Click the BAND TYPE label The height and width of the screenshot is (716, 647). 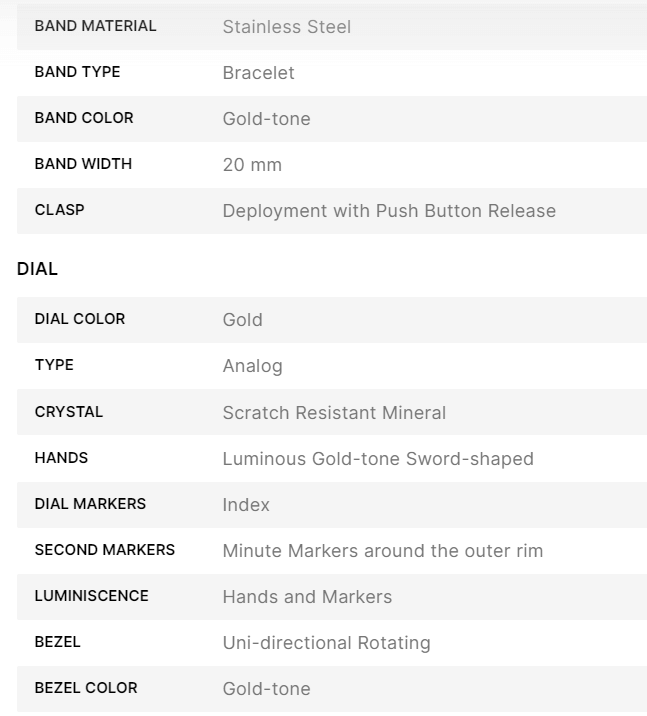tap(78, 72)
